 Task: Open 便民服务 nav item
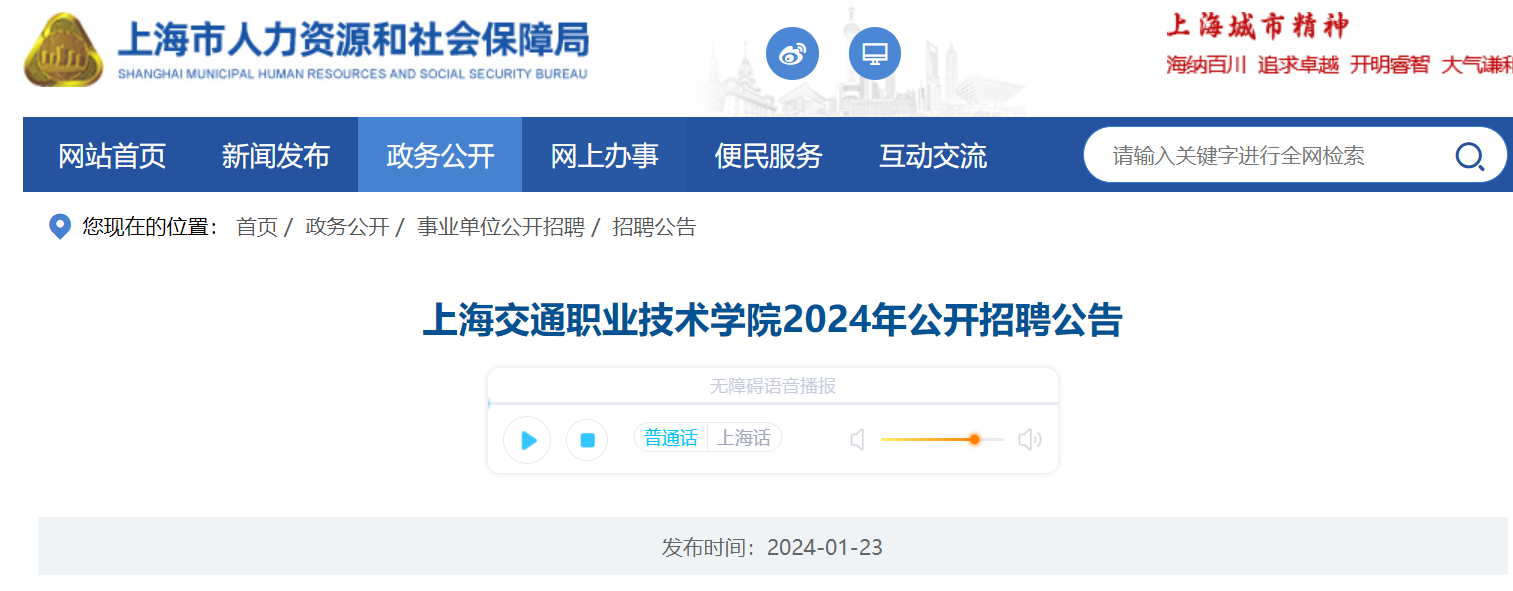click(x=768, y=156)
